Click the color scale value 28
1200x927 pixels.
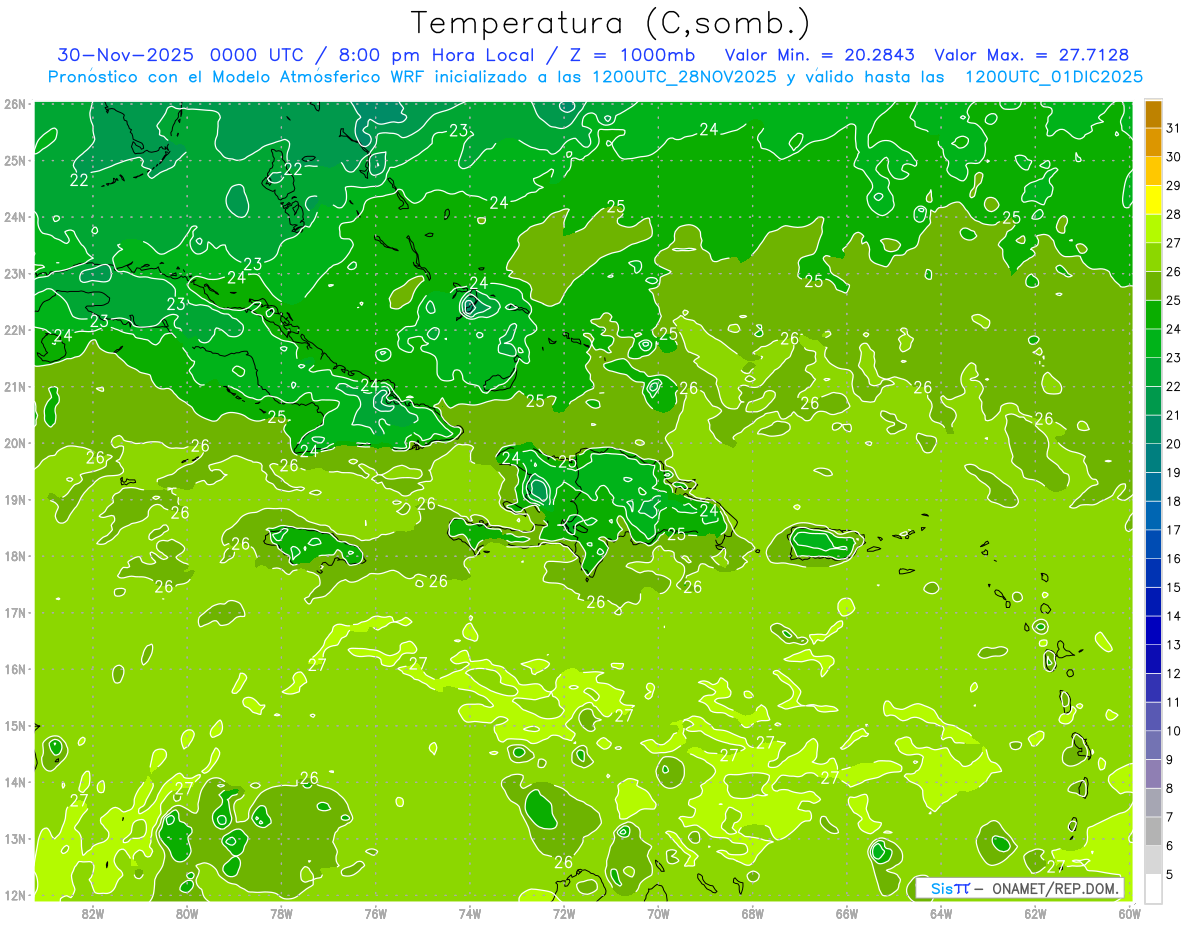pyautogui.click(x=1173, y=214)
